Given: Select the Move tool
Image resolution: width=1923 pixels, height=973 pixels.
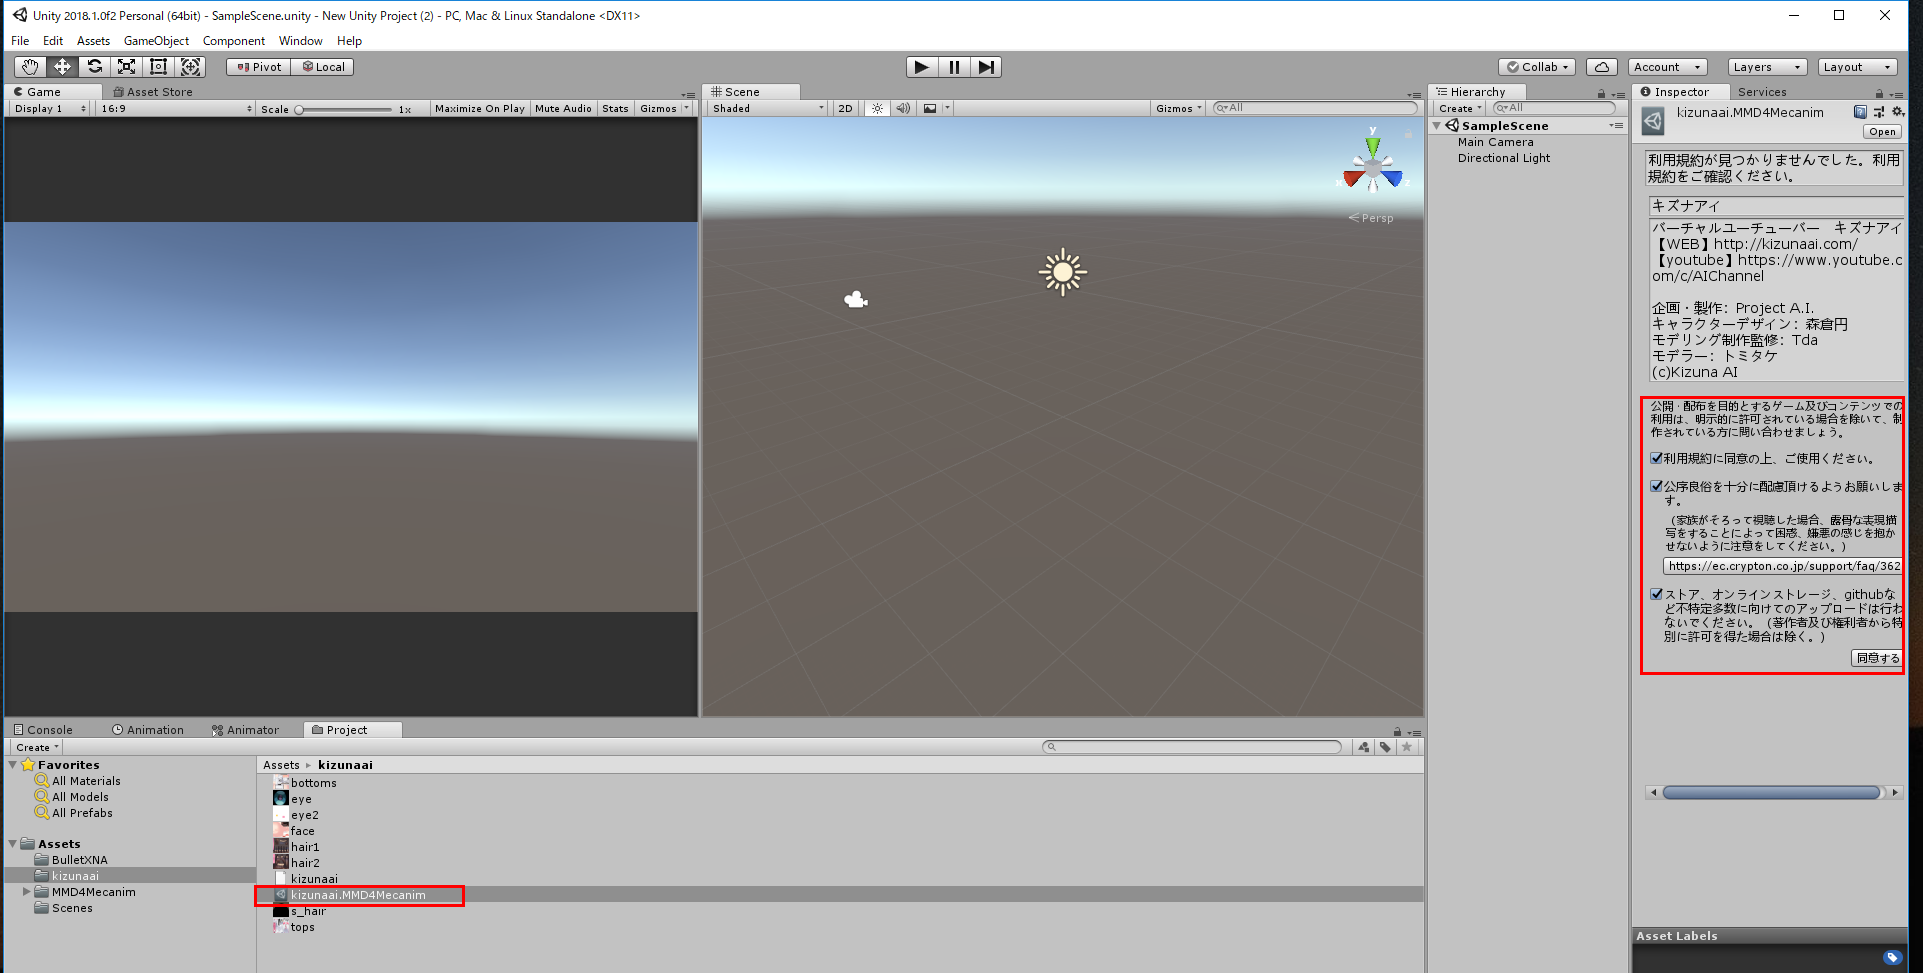Looking at the screenshot, I should (x=62, y=67).
